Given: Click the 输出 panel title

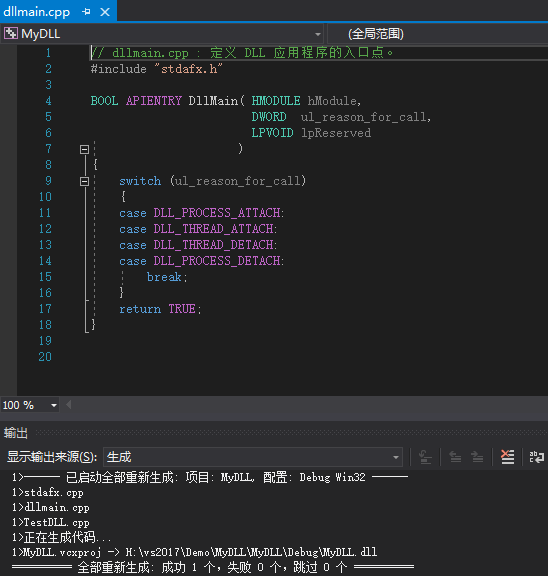Looking at the screenshot, I should (x=16, y=433).
